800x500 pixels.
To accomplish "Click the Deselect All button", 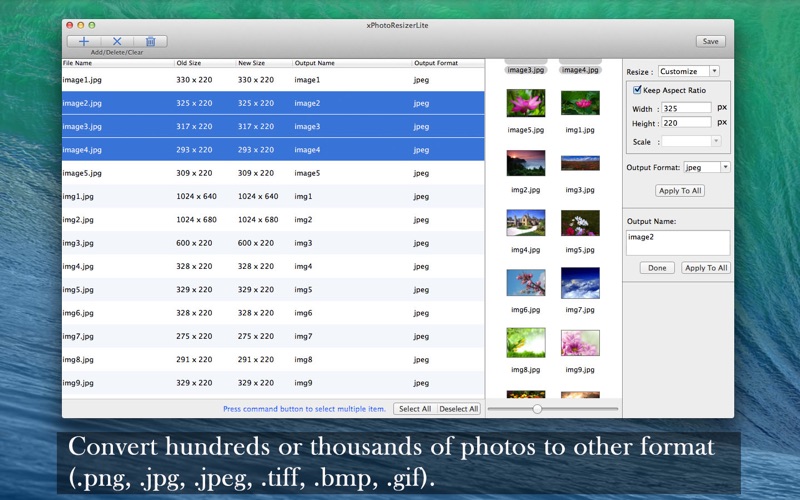I will point(459,409).
